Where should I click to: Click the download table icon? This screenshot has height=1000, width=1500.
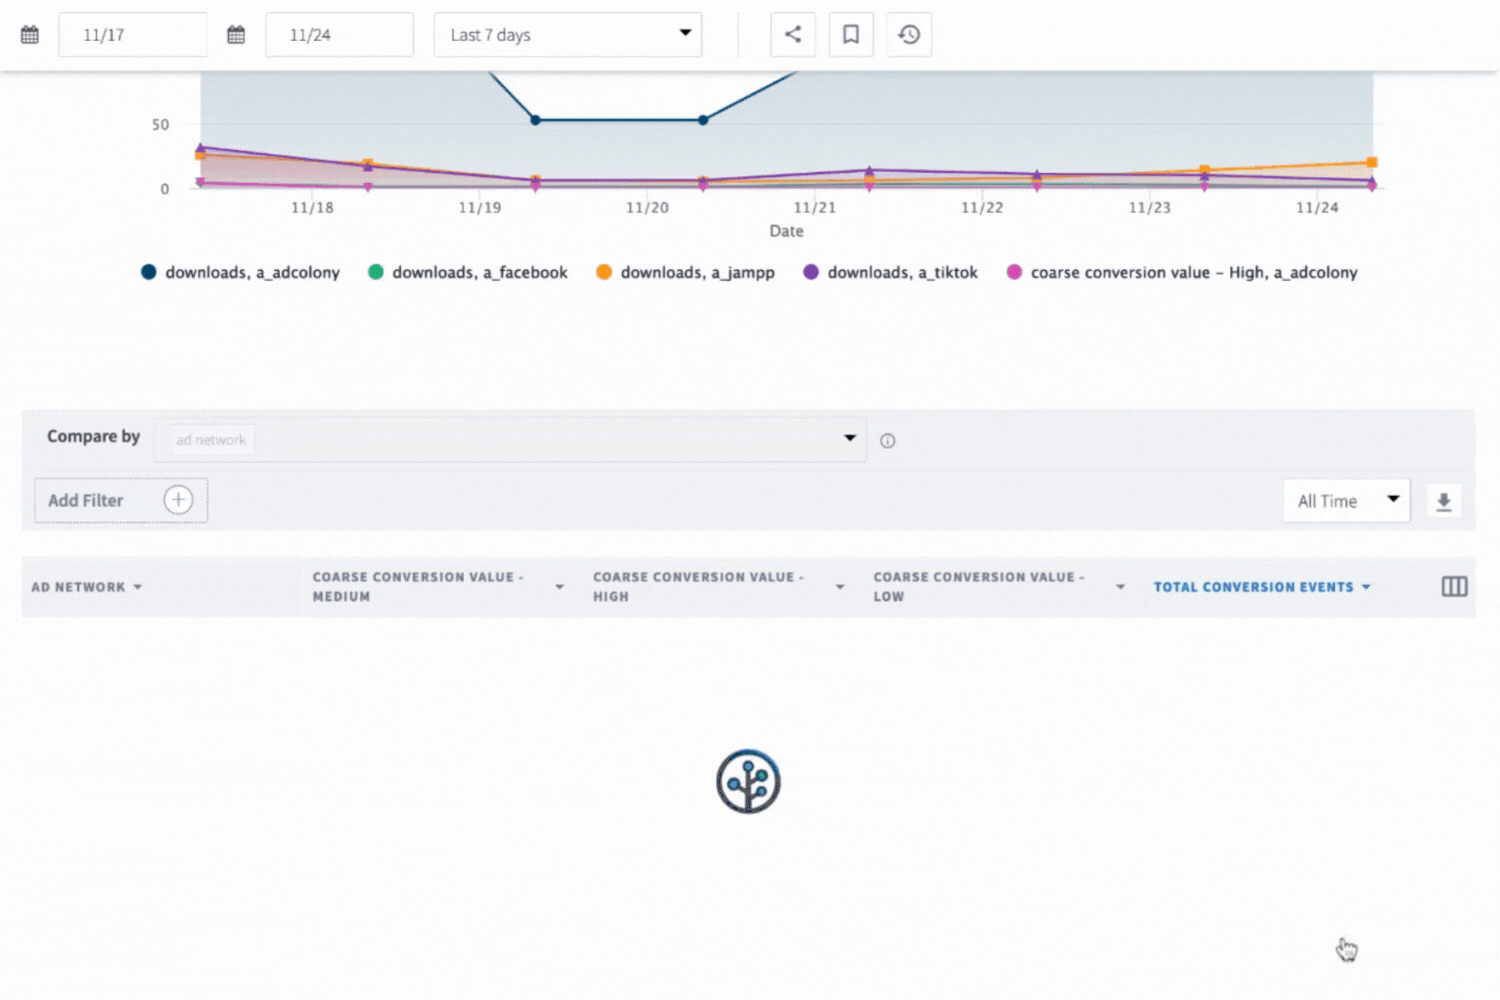[x=1443, y=501]
